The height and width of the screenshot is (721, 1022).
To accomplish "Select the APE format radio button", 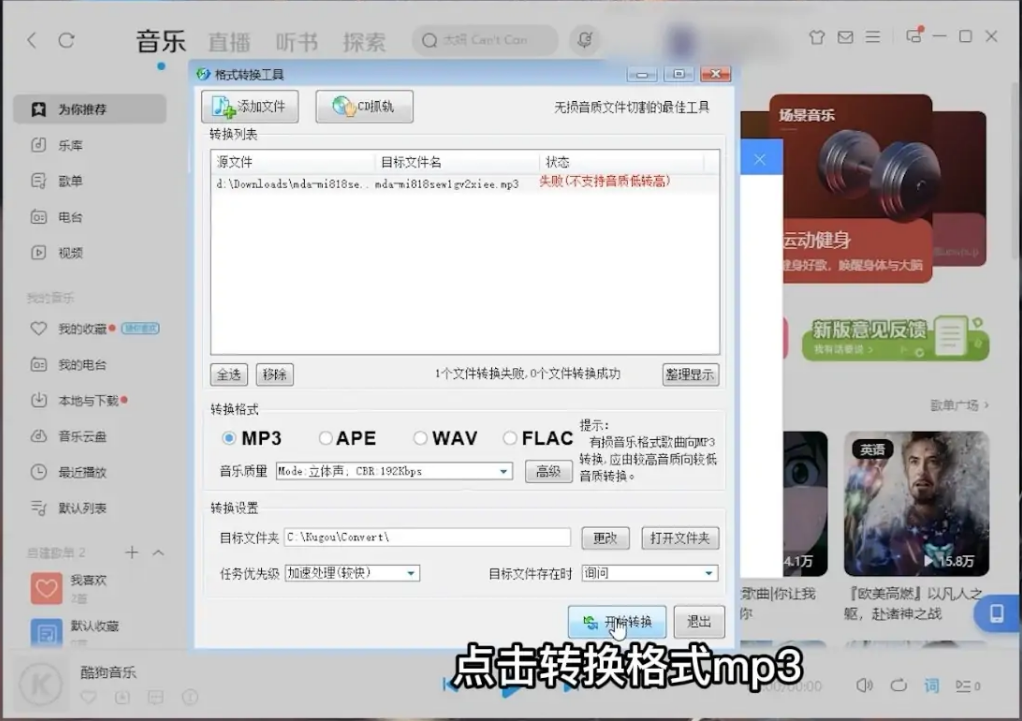I will [x=325, y=438].
